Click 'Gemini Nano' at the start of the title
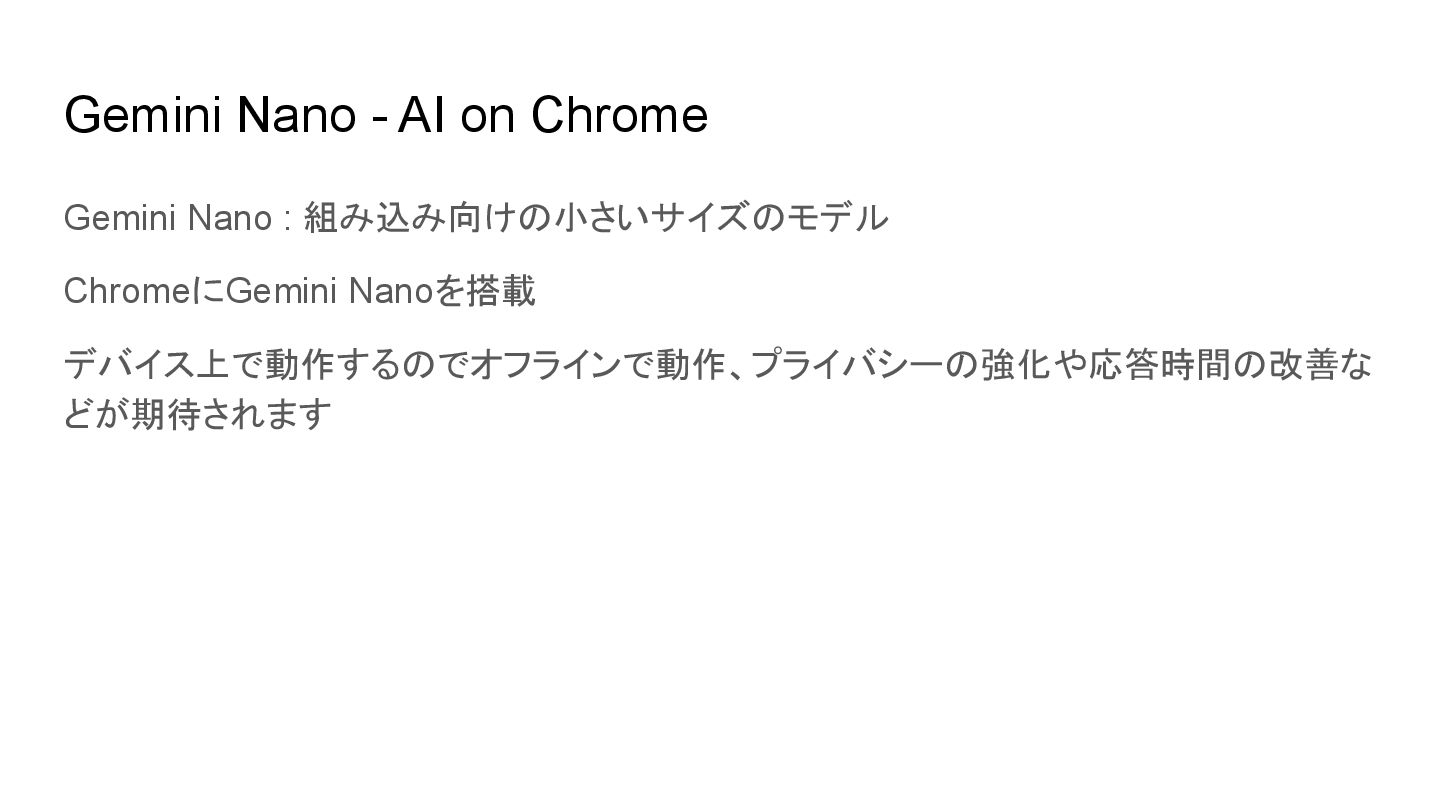 210,116
